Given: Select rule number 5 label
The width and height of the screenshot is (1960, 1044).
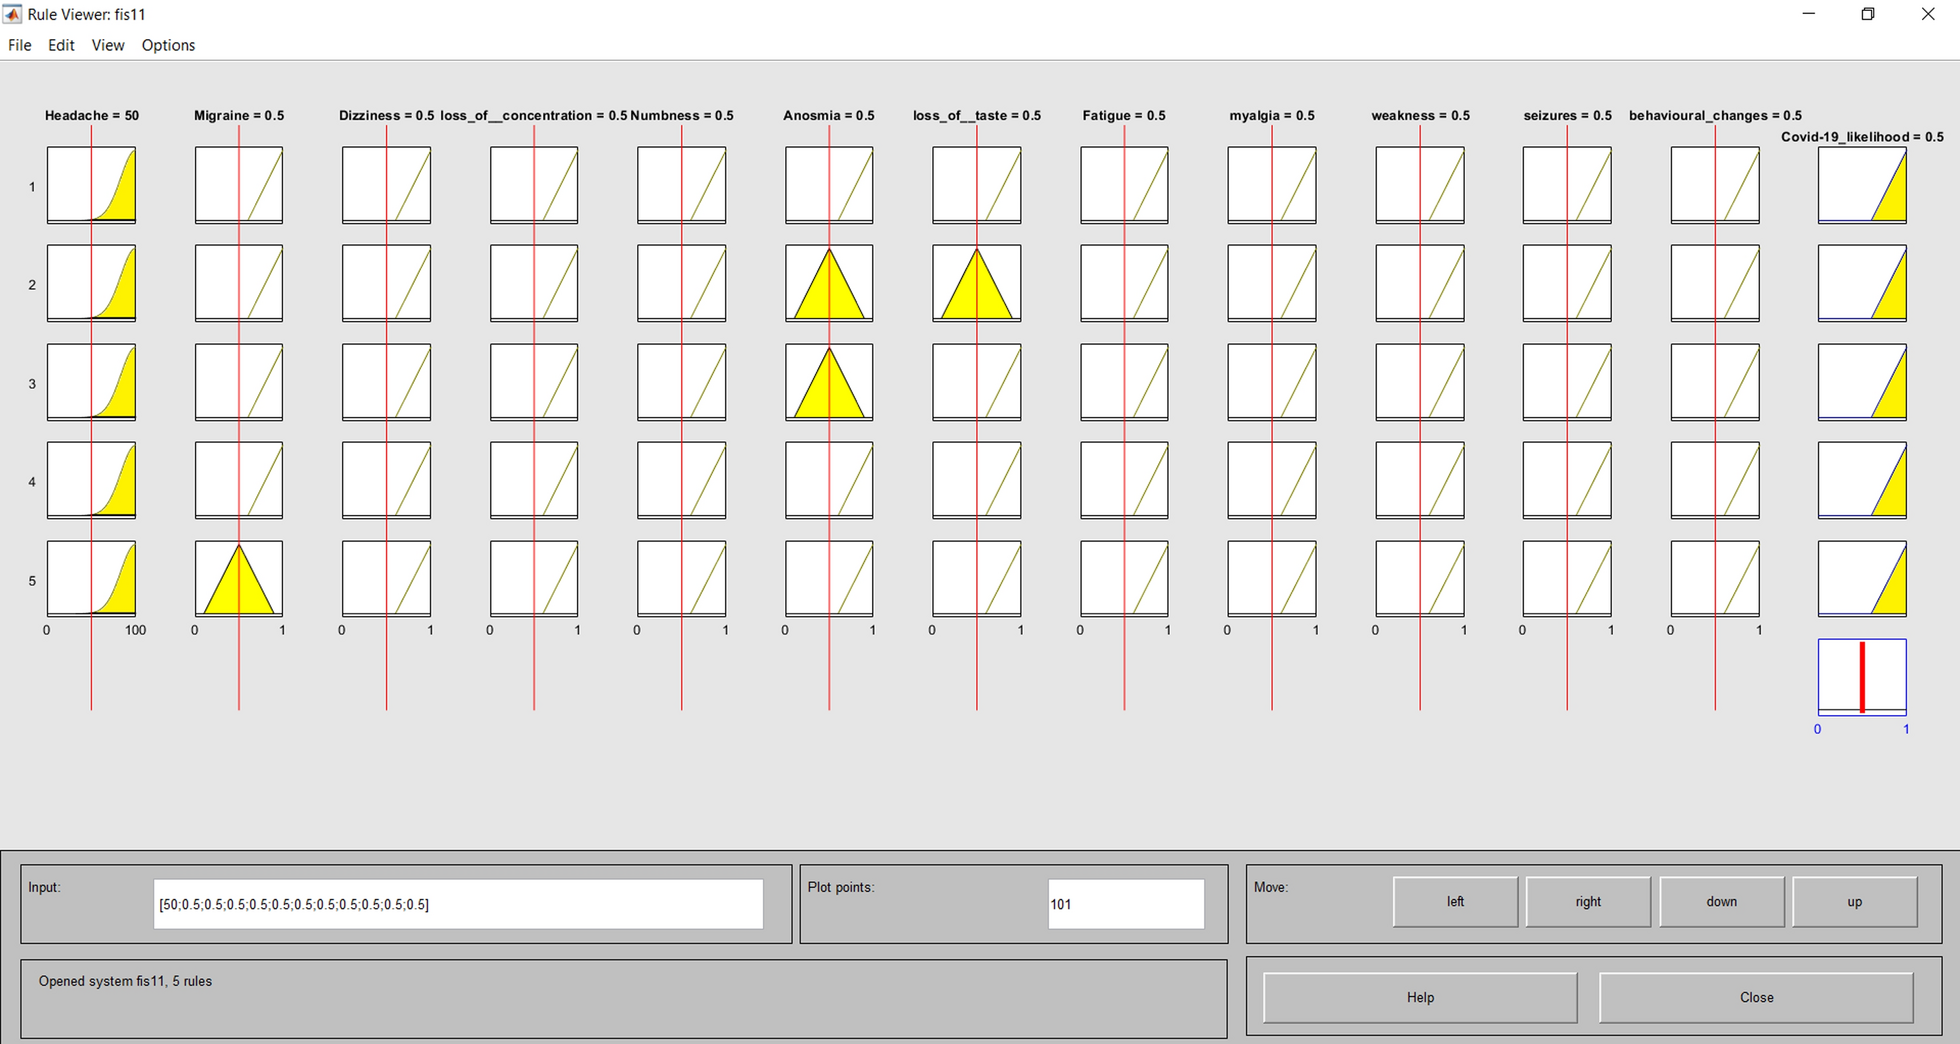Looking at the screenshot, I should [x=32, y=581].
